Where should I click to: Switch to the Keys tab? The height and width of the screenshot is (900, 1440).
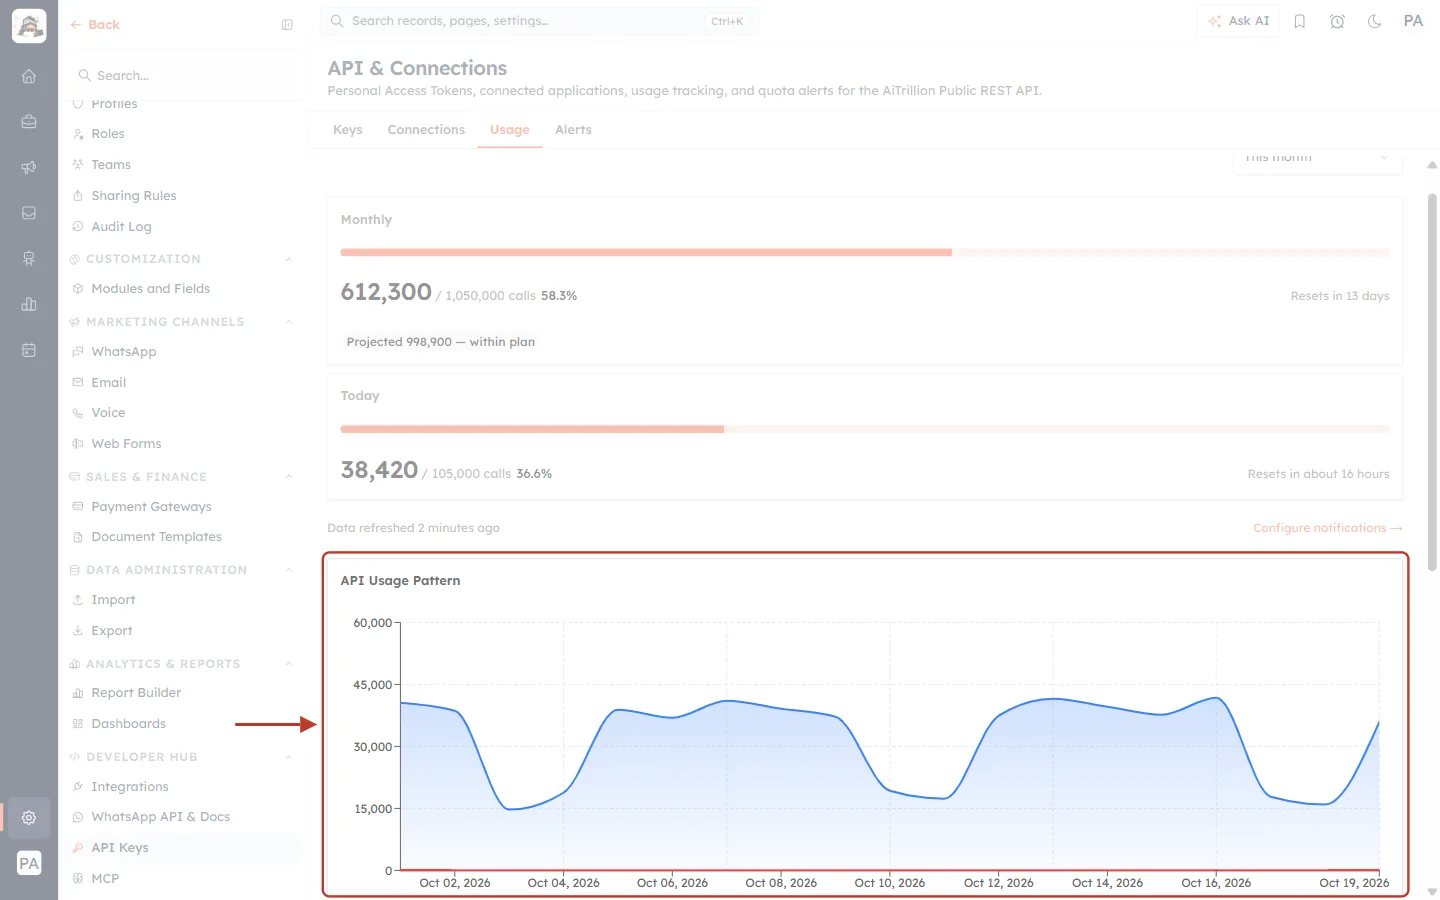click(x=348, y=130)
